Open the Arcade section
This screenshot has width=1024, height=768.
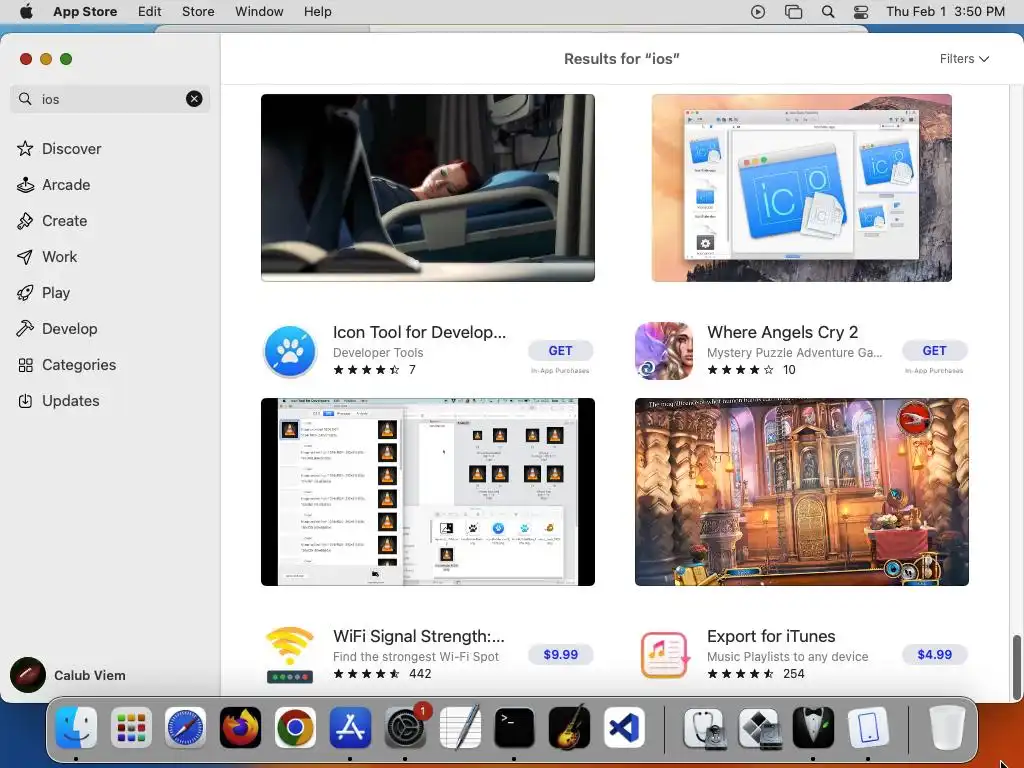54,185
